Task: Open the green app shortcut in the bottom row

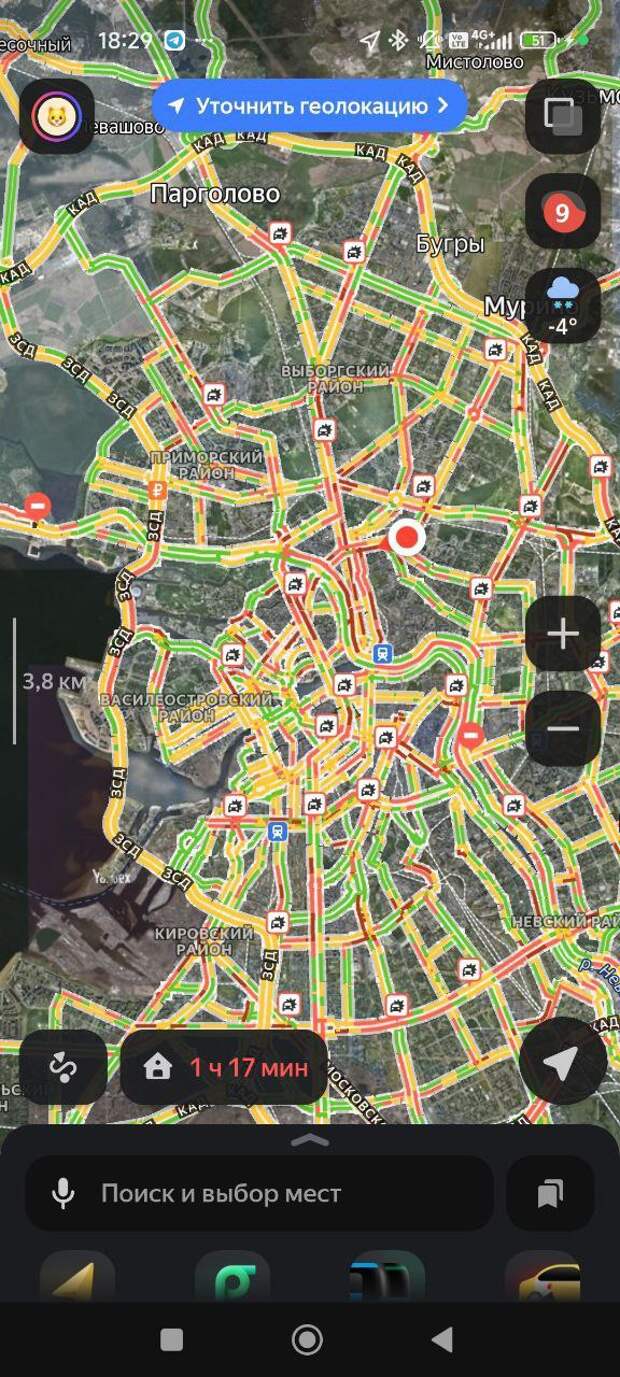Action: [232, 1276]
